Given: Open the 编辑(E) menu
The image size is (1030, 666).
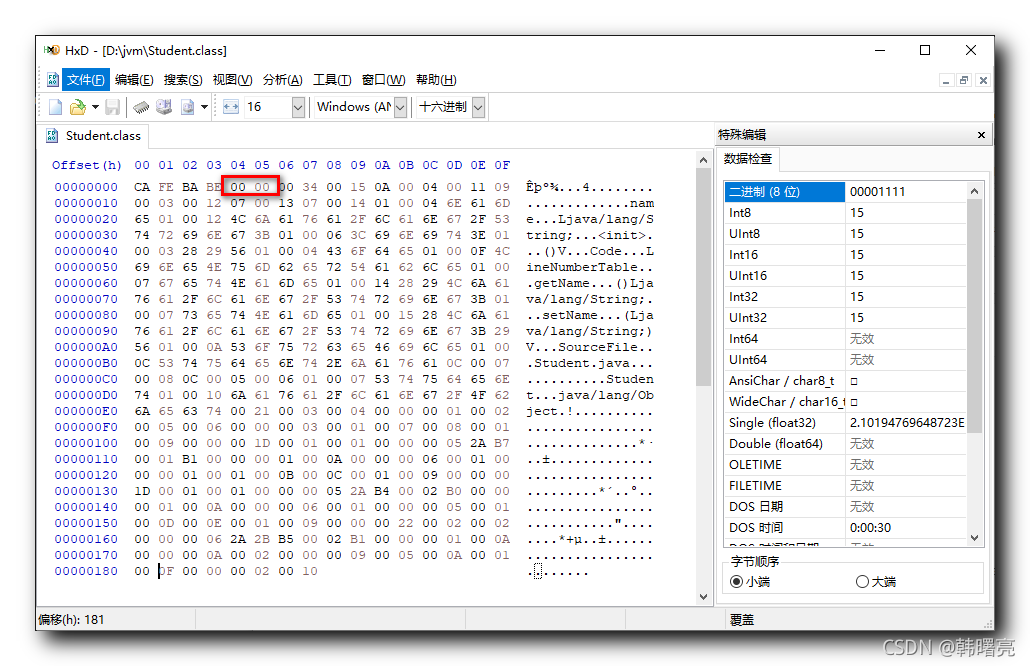Looking at the screenshot, I should (134, 80).
